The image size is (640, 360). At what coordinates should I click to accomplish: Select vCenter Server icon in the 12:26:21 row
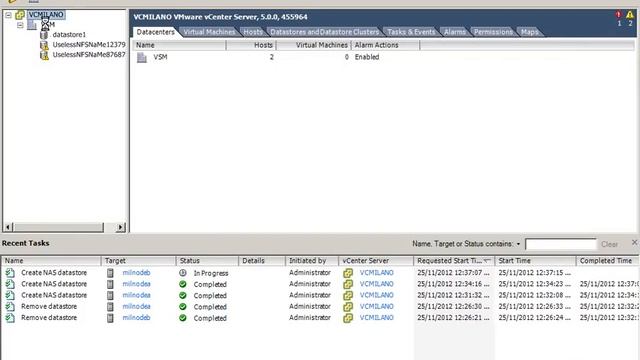pos(348,318)
